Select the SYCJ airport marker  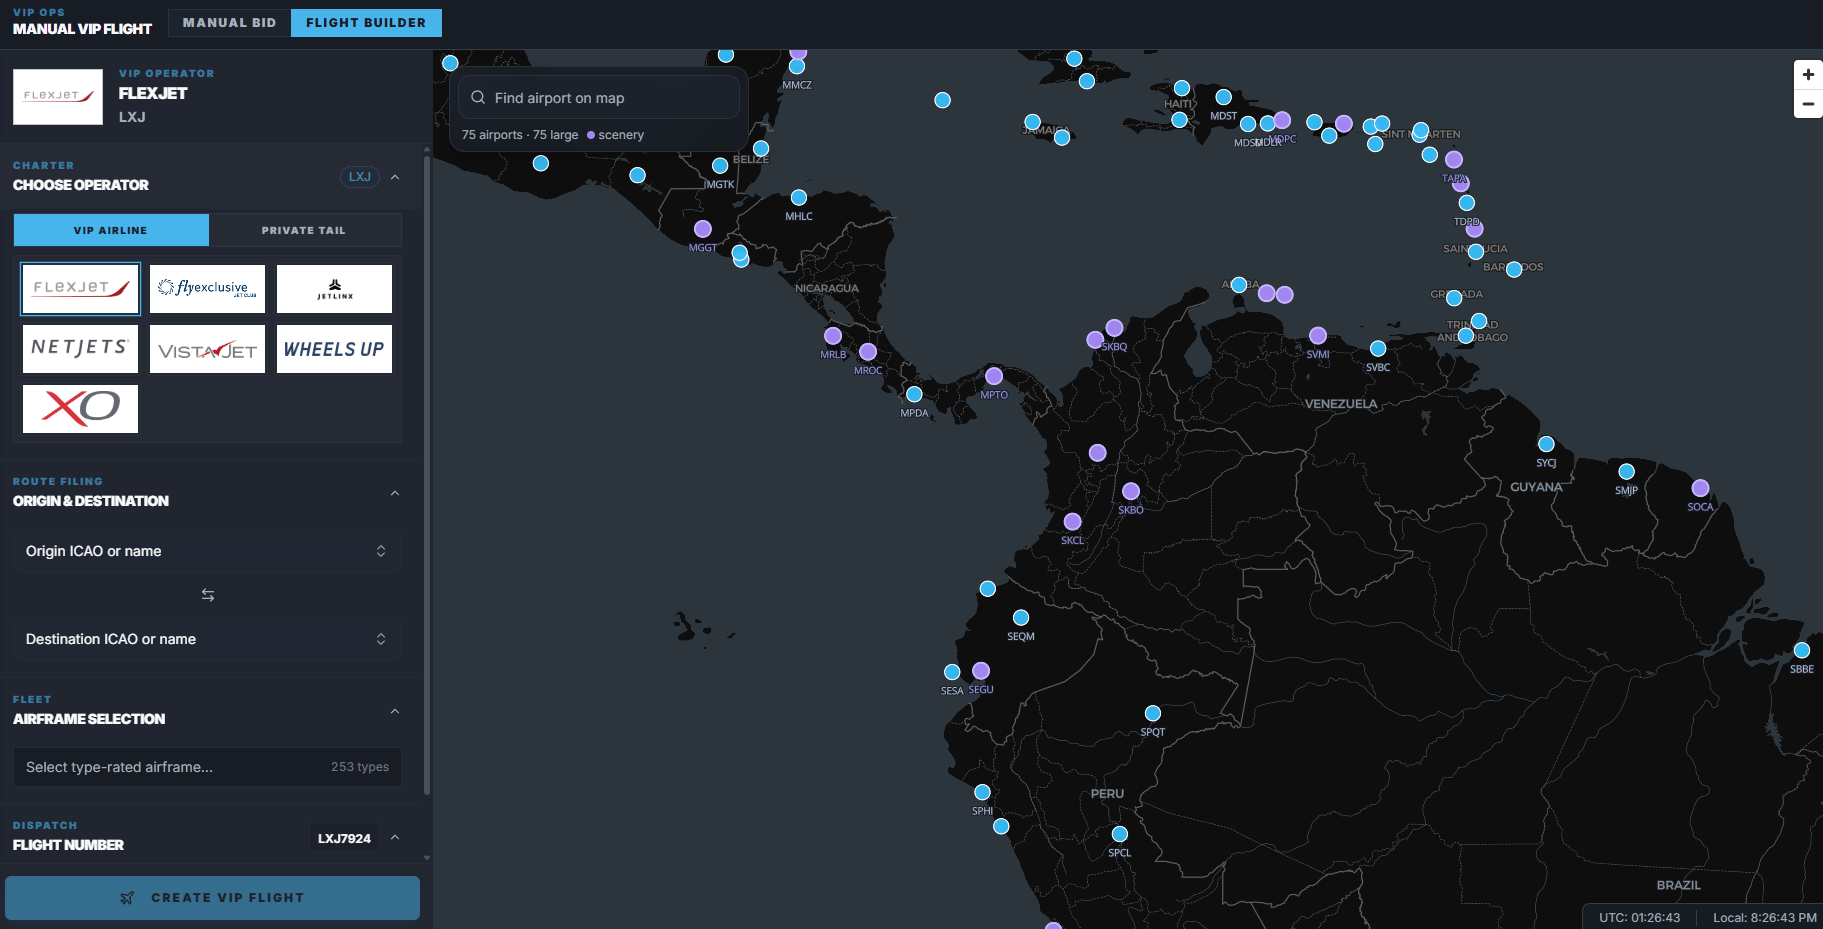pyautogui.click(x=1546, y=444)
